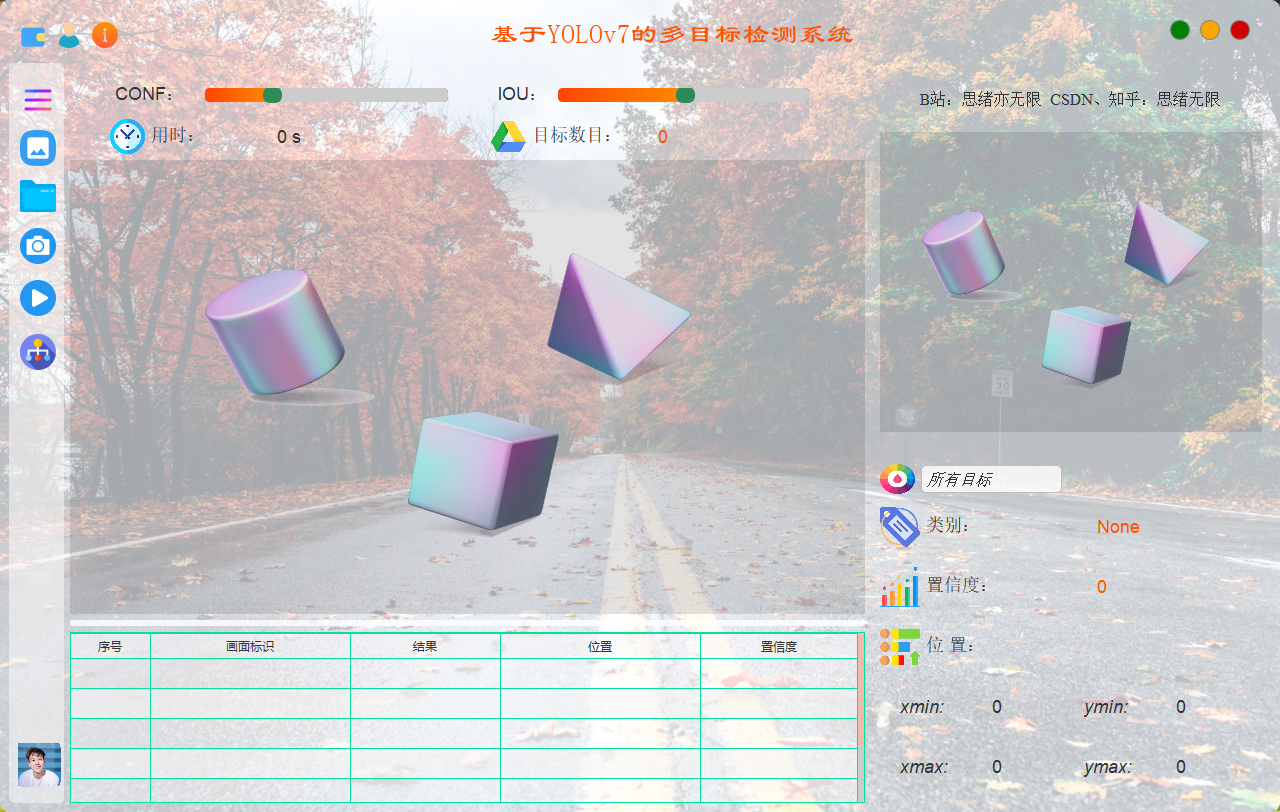This screenshot has width=1280, height=812.
Task: Click the 基于YOLOv7的多目标检测系统 title
Action: point(672,35)
